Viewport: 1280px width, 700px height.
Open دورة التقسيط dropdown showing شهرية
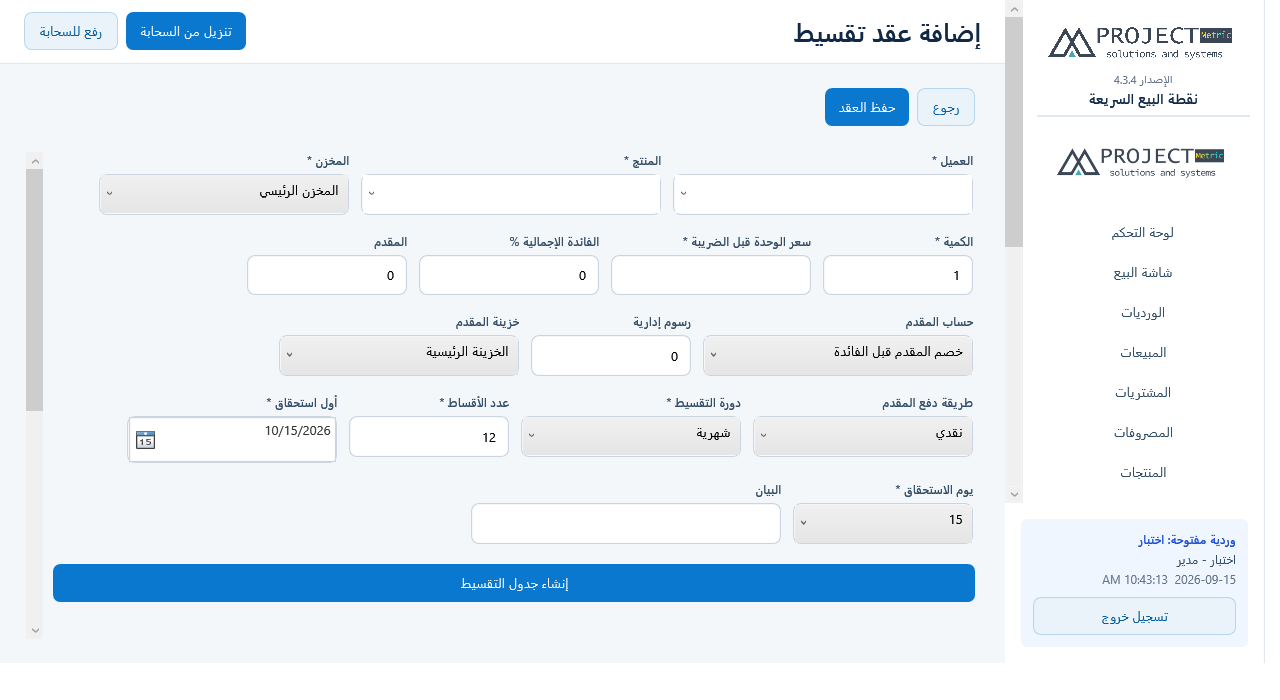point(631,436)
